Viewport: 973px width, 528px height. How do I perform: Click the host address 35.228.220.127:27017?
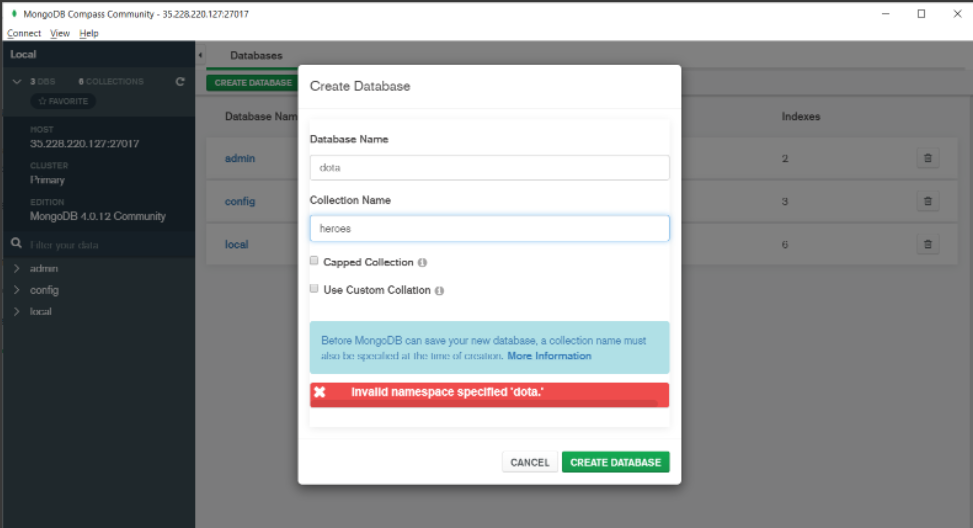click(84, 143)
